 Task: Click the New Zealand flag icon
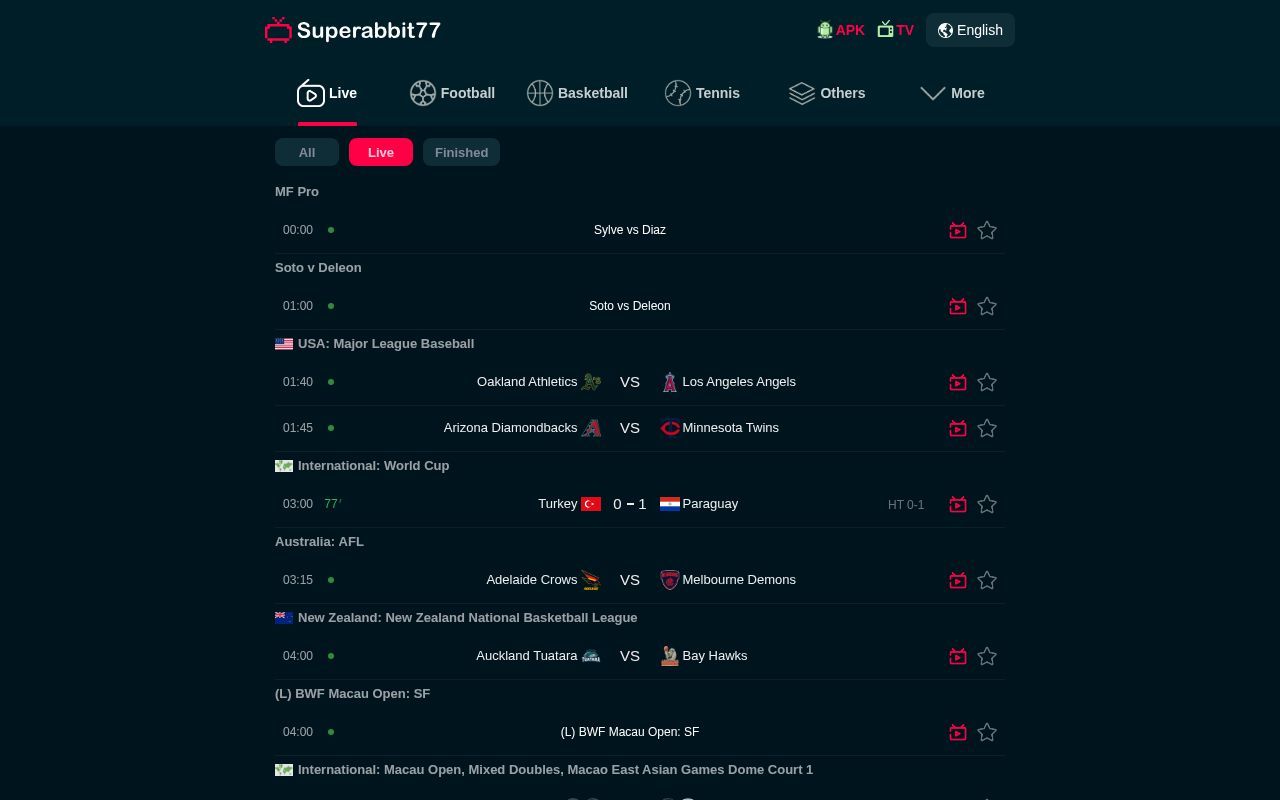tap(284, 618)
